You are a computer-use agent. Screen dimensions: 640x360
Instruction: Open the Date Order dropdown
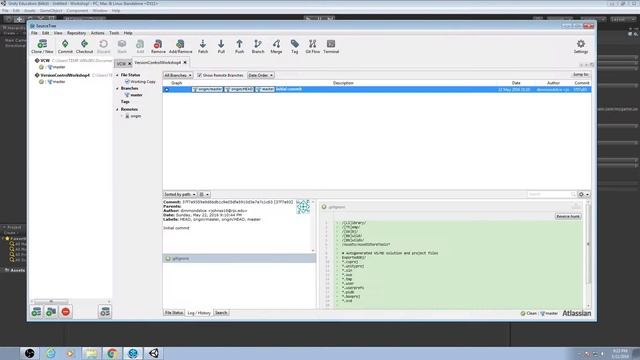tap(261, 75)
